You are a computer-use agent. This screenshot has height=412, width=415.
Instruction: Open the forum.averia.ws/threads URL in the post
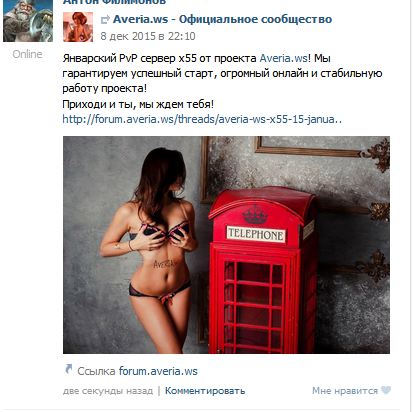(202, 119)
